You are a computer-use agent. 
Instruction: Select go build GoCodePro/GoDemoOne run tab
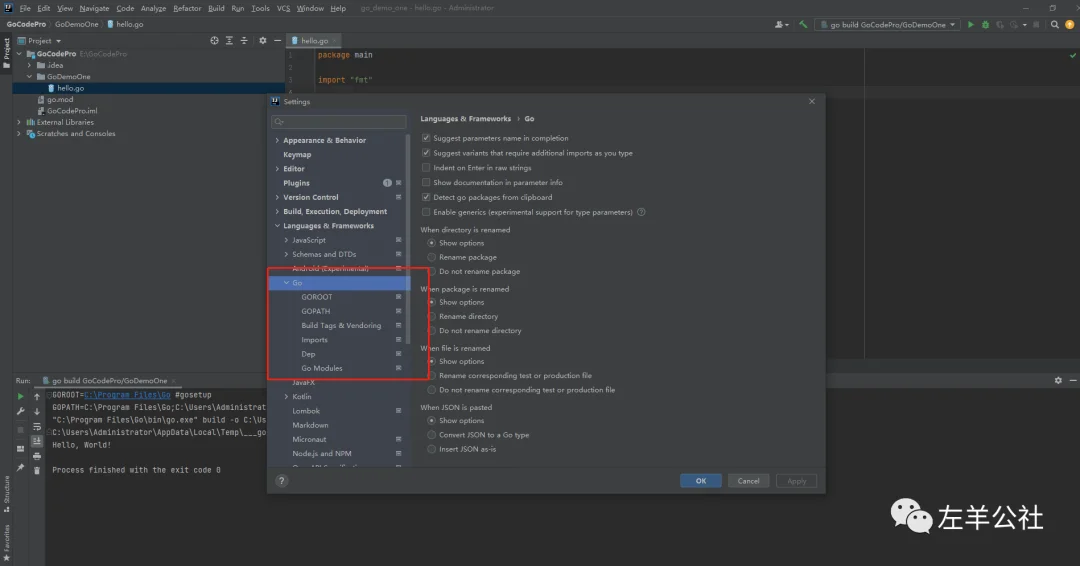coord(110,381)
